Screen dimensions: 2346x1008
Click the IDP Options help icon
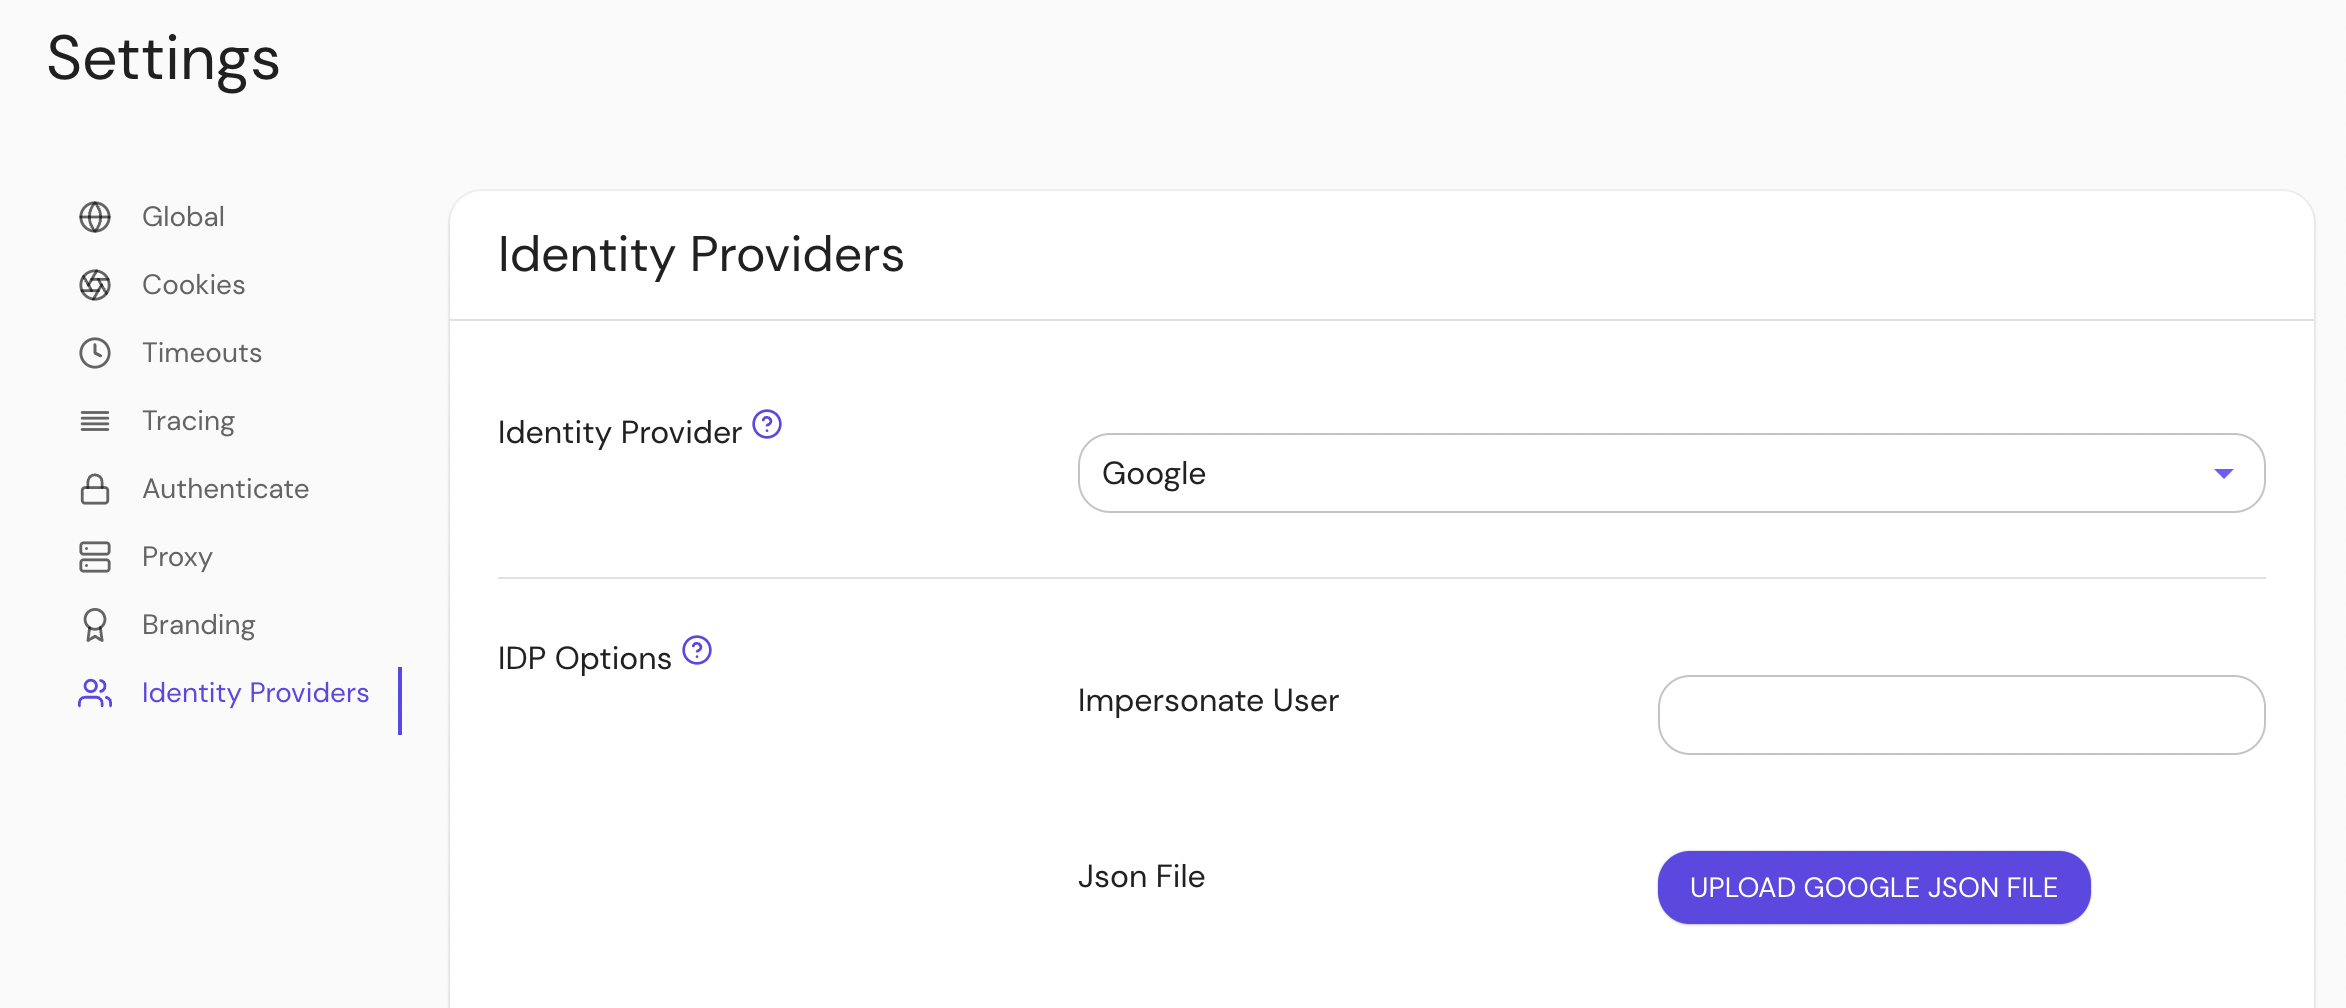pyautogui.click(x=697, y=650)
